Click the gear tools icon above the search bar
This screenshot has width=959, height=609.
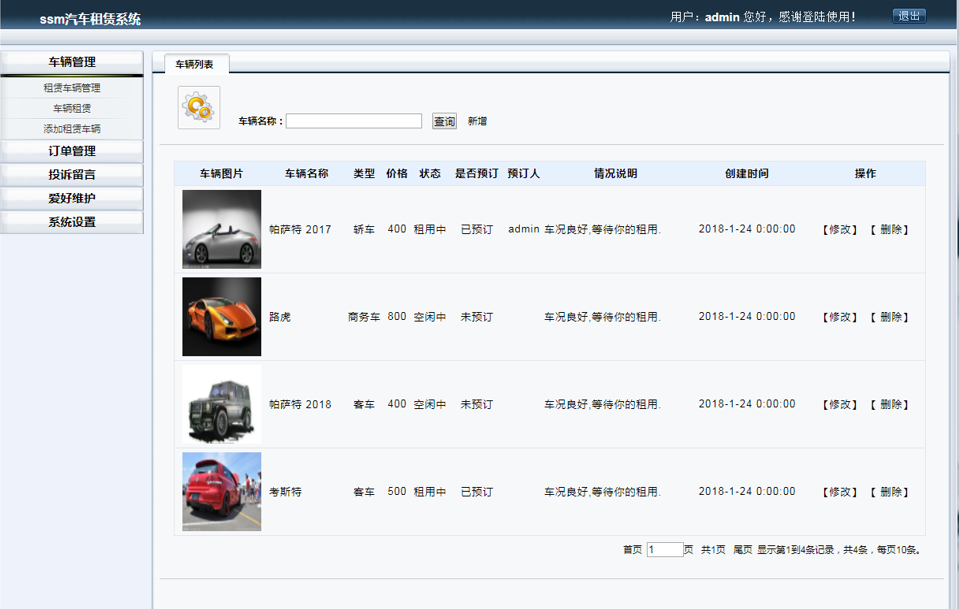197,107
